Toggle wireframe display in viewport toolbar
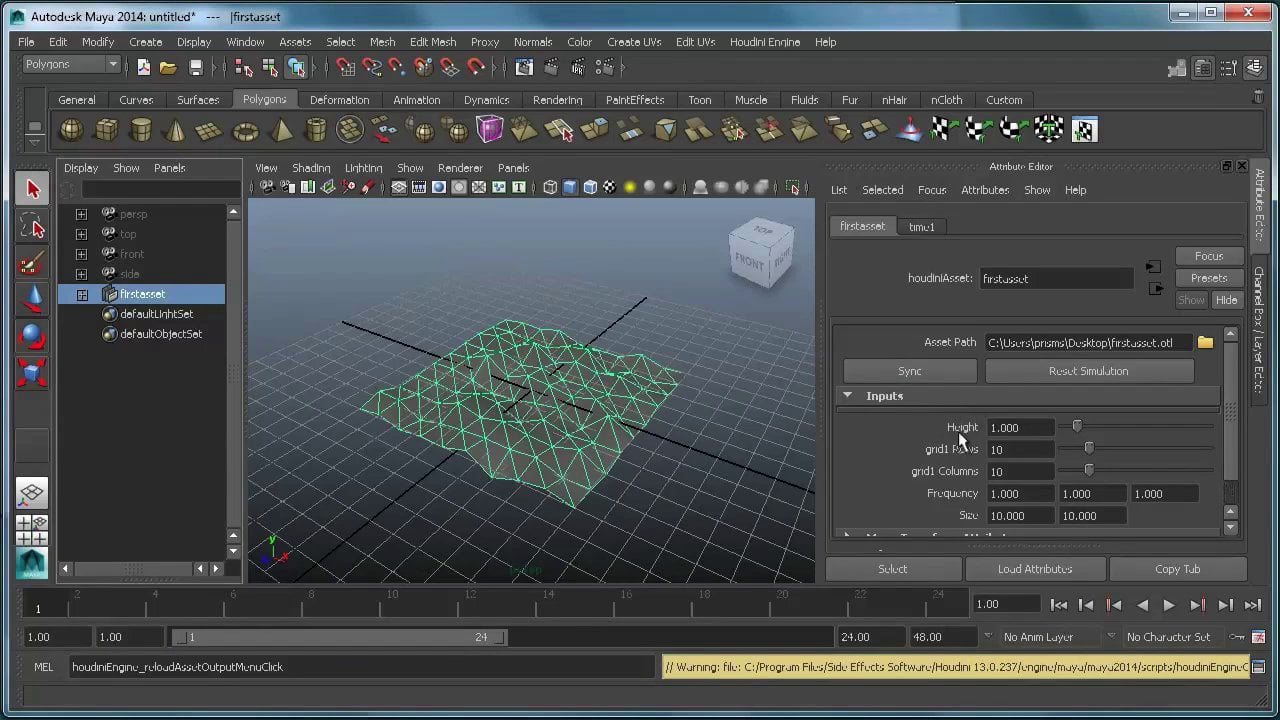1280x720 pixels. click(549, 187)
